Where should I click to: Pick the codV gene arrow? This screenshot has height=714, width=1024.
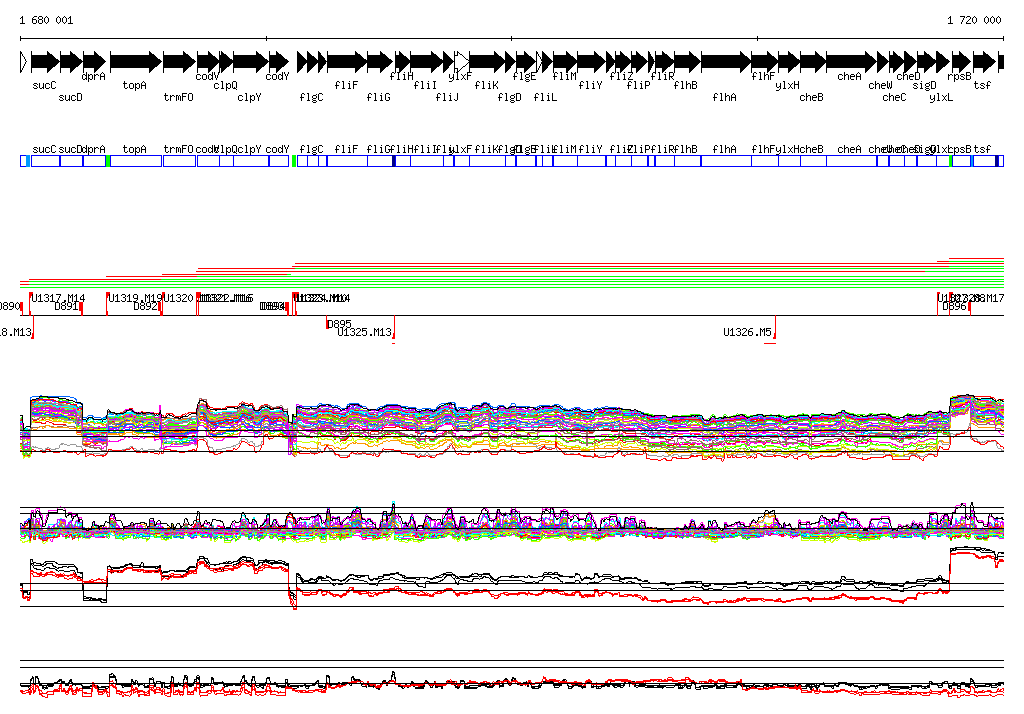pos(208,62)
